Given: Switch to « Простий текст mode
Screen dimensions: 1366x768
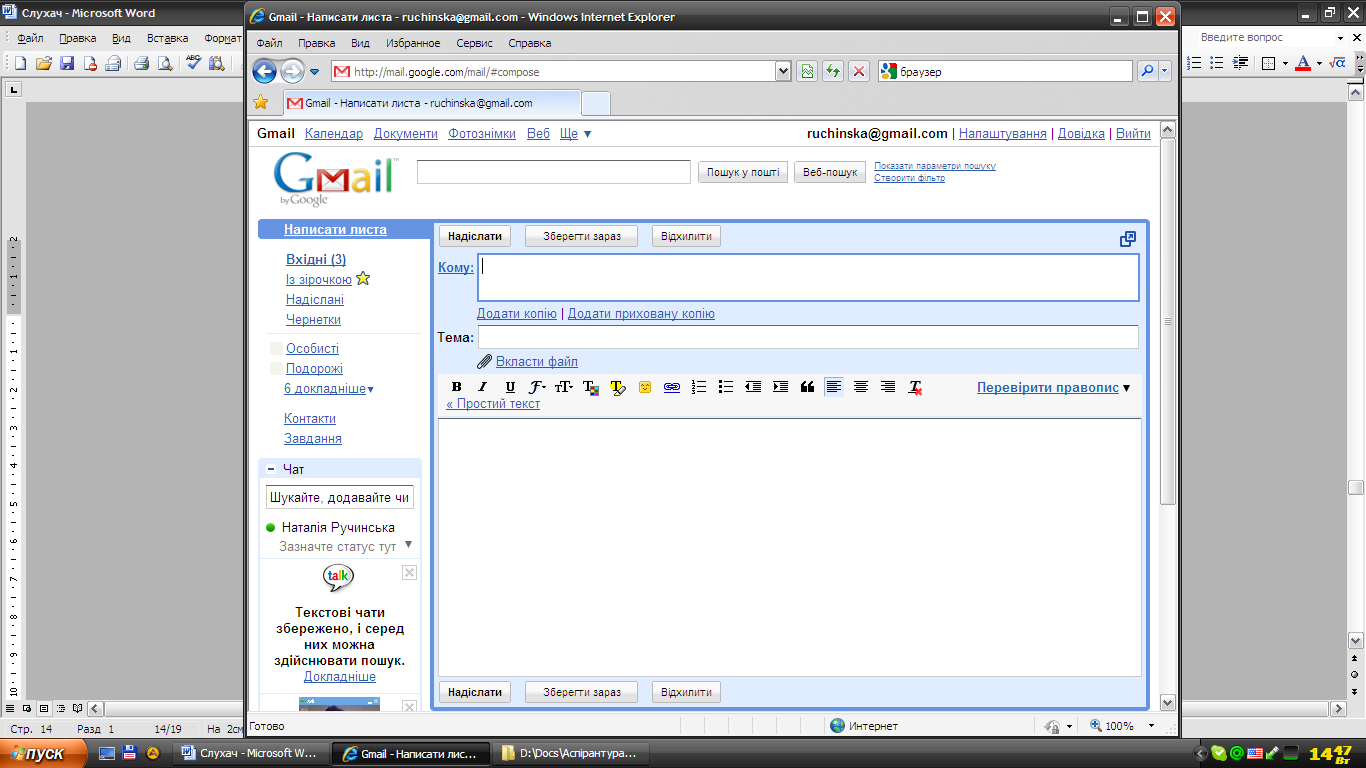Looking at the screenshot, I should pos(493,404).
